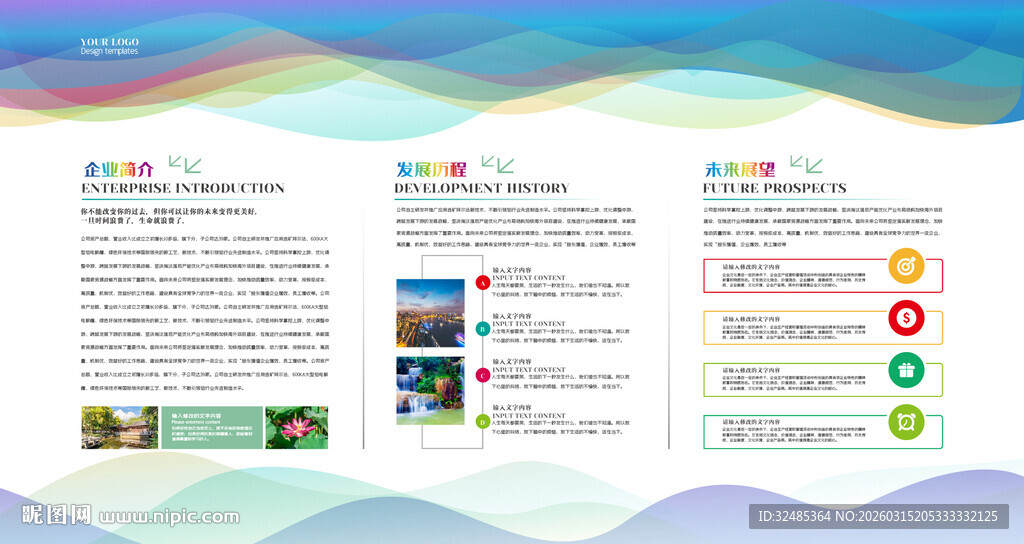Click the DEVELOPMENT HISTORY title
The image size is (1024, 544).
482,189
